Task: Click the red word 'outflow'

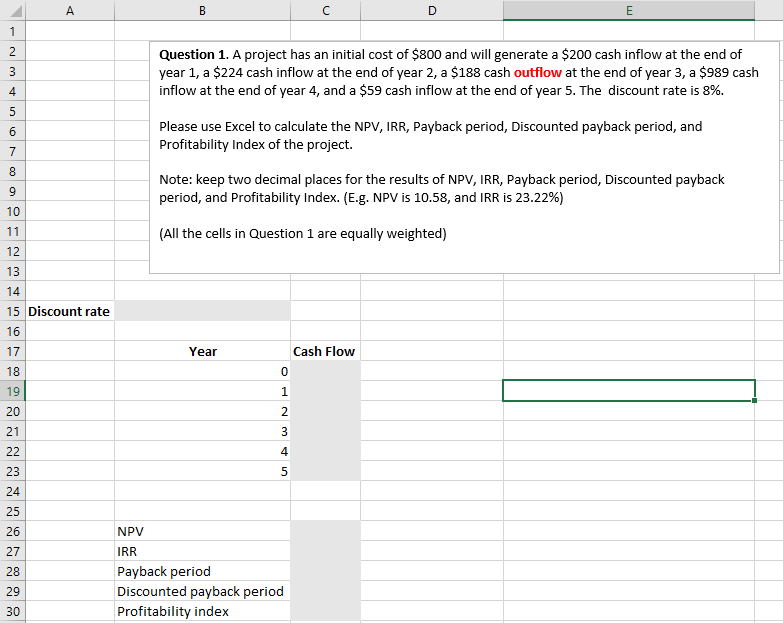Action: [538, 72]
